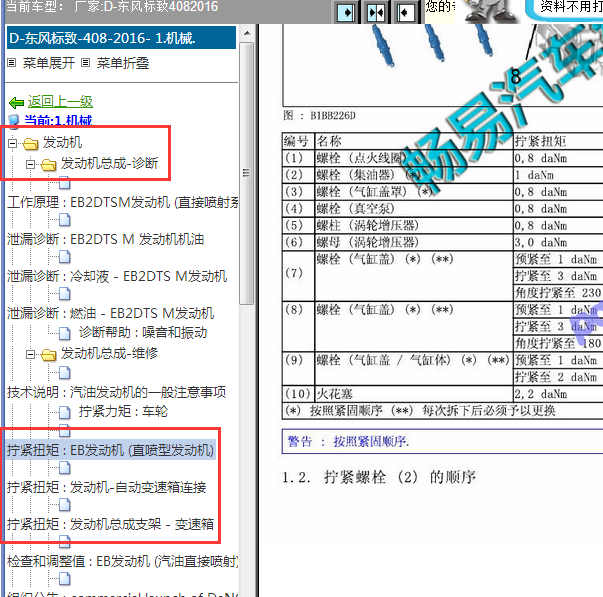Collapse the 发动机 tree node
Viewport: 603px width, 597px height.
coord(13,143)
